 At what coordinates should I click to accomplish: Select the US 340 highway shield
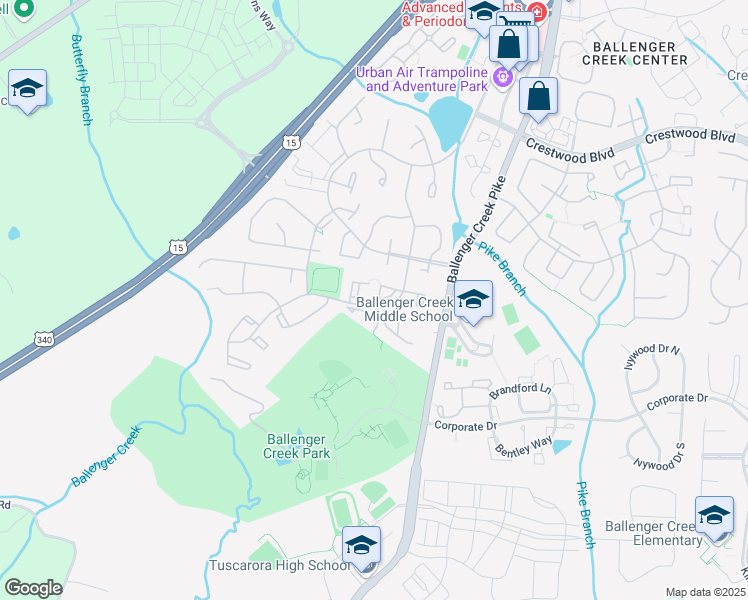click(x=44, y=340)
